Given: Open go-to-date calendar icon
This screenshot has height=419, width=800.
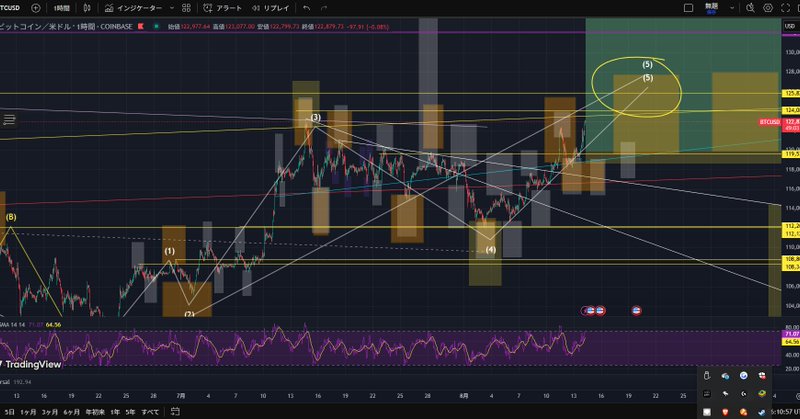Looking at the screenshot, I should tap(175, 411).
